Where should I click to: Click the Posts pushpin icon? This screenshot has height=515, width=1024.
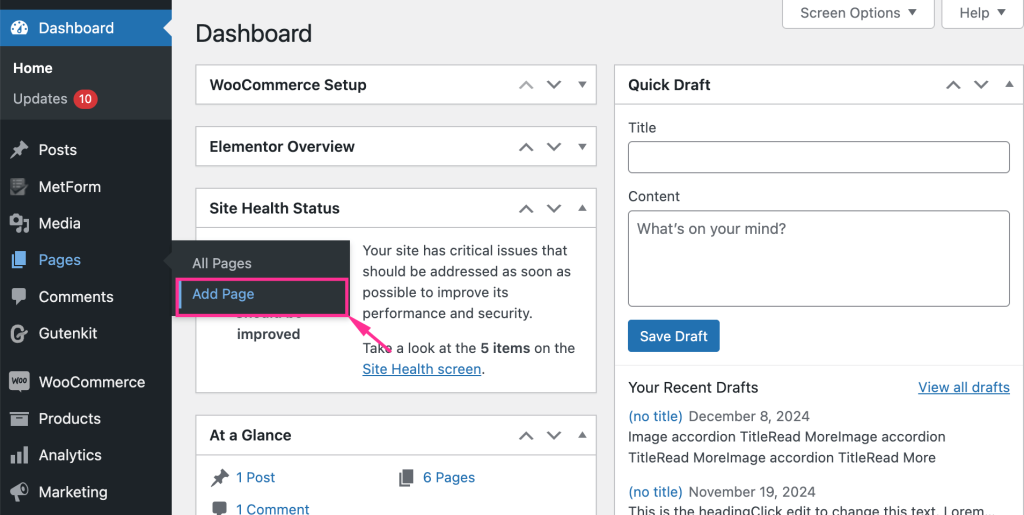point(19,149)
